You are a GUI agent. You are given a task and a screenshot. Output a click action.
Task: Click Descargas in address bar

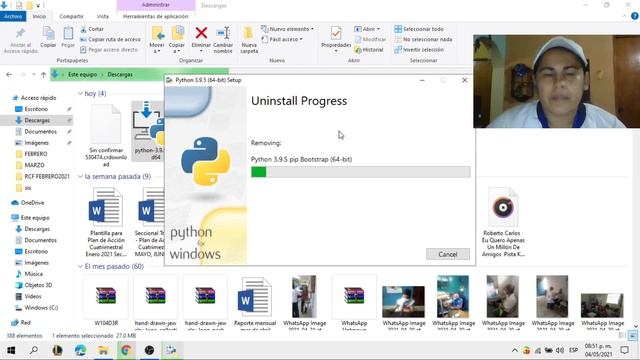point(120,74)
